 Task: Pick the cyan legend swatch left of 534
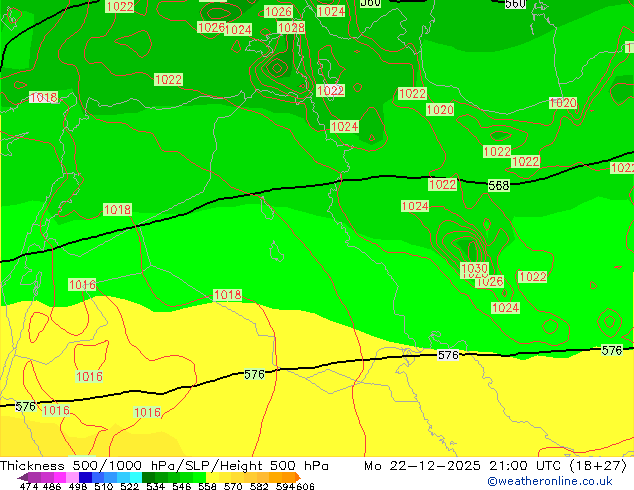[x=136, y=477]
